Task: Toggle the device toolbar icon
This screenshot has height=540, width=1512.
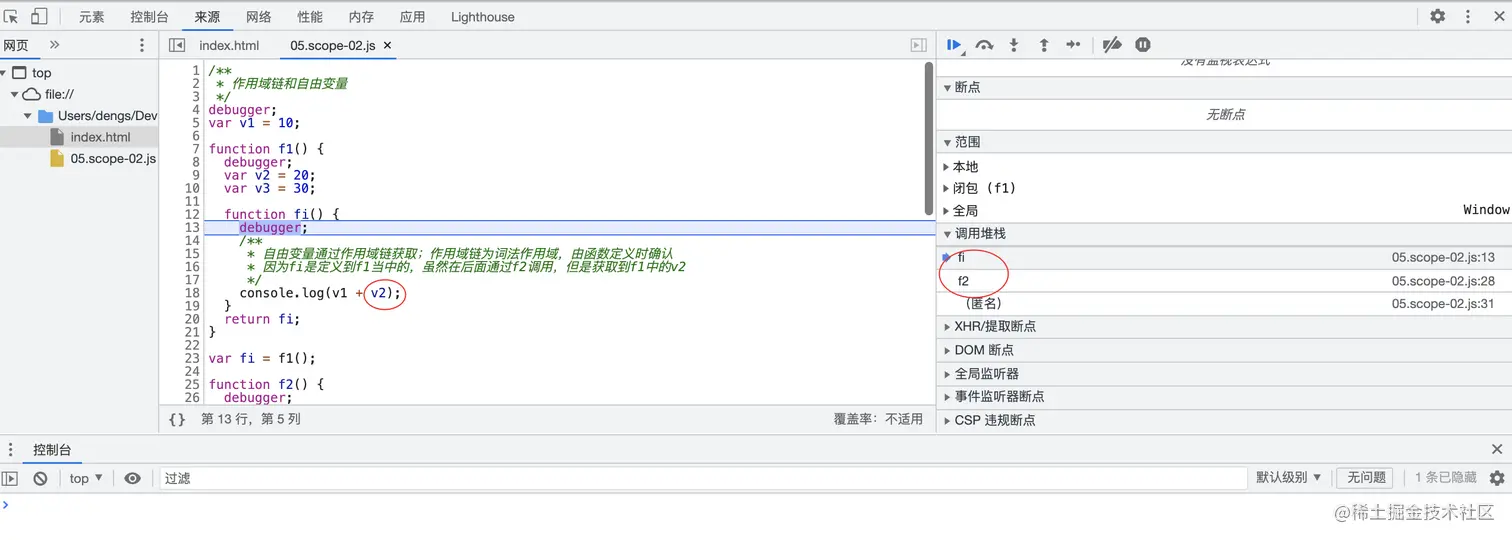Action: (x=40, y=16)
